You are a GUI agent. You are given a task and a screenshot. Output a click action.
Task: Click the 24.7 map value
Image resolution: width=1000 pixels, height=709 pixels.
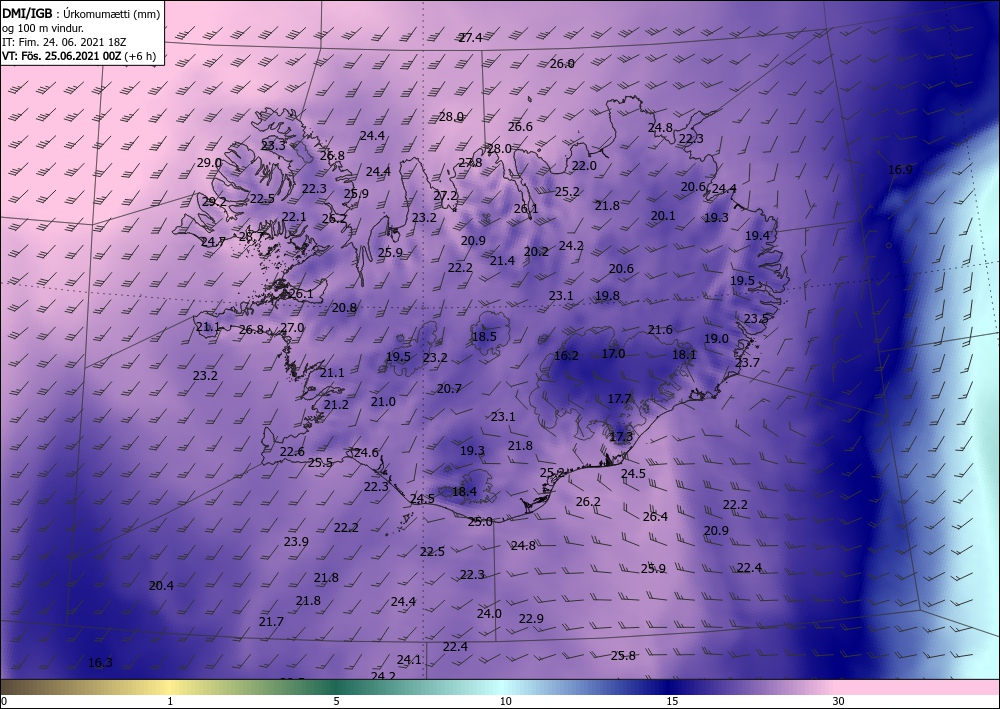pos(213,242)
